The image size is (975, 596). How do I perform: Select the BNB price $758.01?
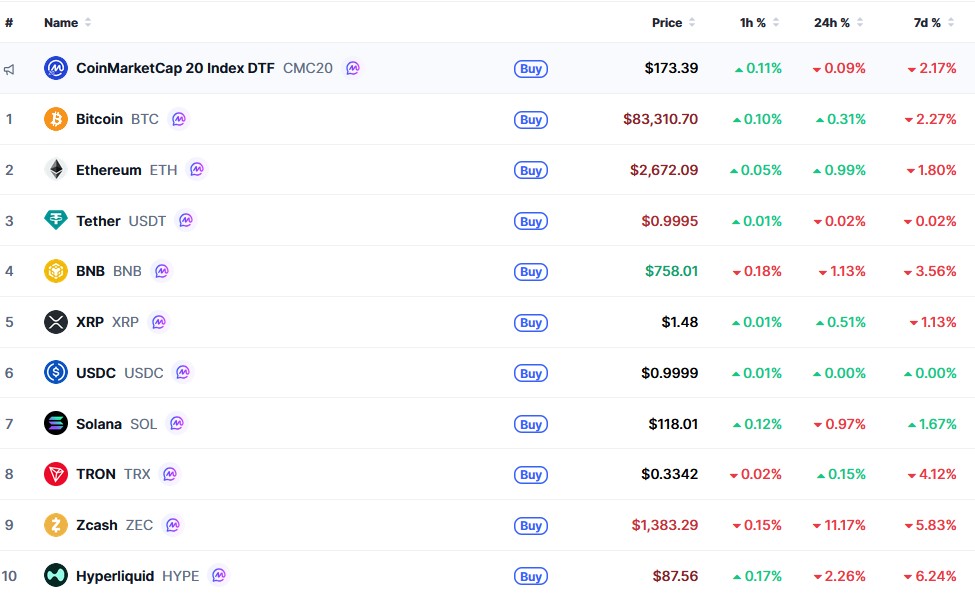coord(672,271)
